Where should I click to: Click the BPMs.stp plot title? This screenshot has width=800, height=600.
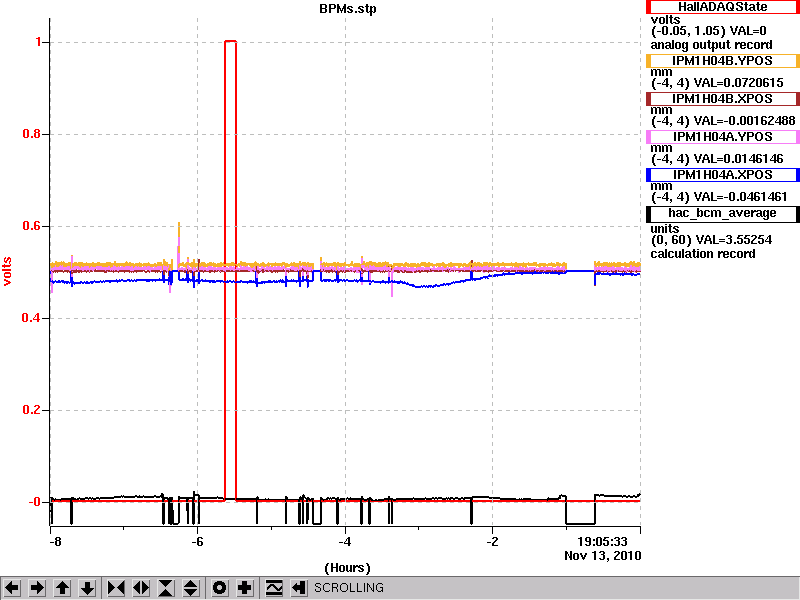click(x=348, y=9)
